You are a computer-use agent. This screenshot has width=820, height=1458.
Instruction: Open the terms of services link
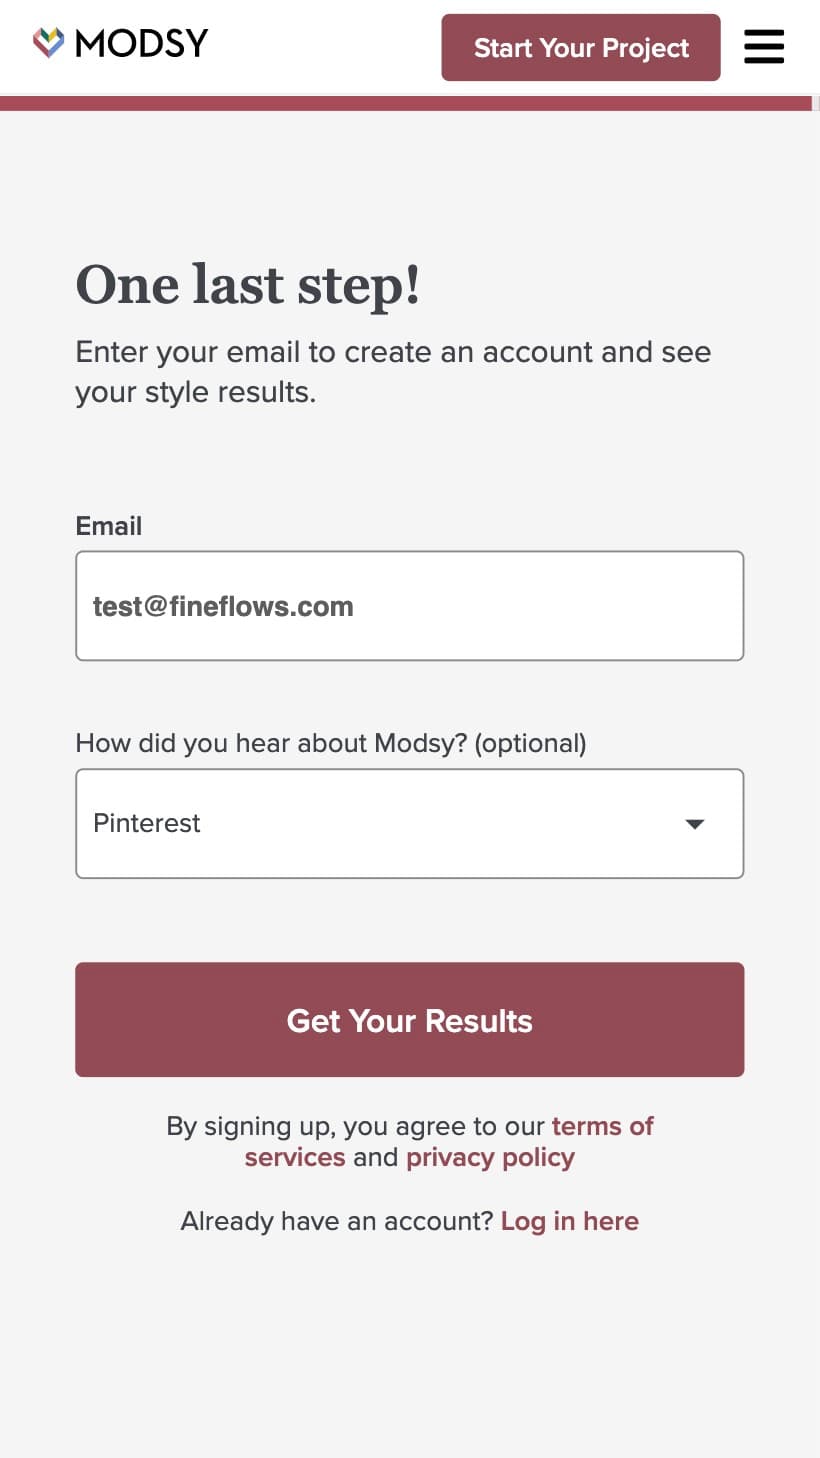(449, 1142)
